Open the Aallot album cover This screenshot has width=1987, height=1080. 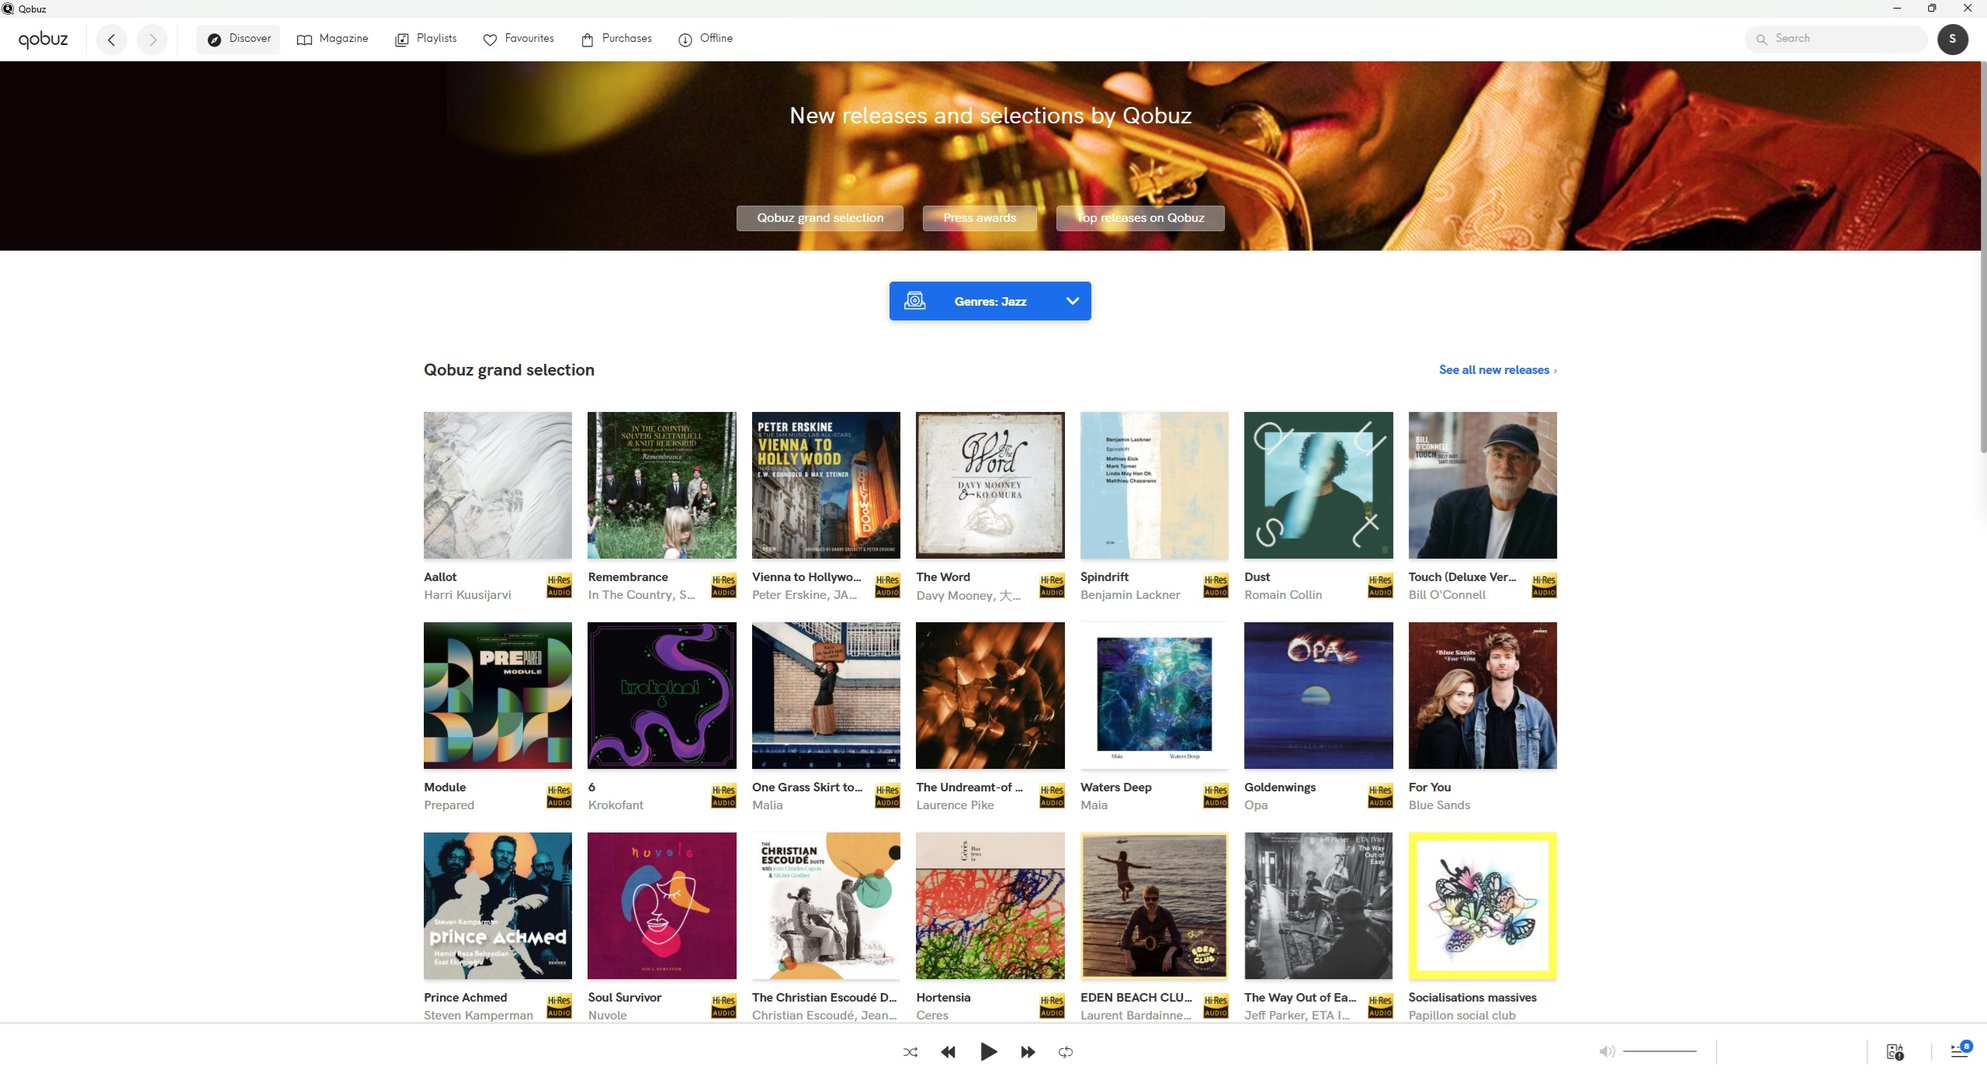(498, 485)
